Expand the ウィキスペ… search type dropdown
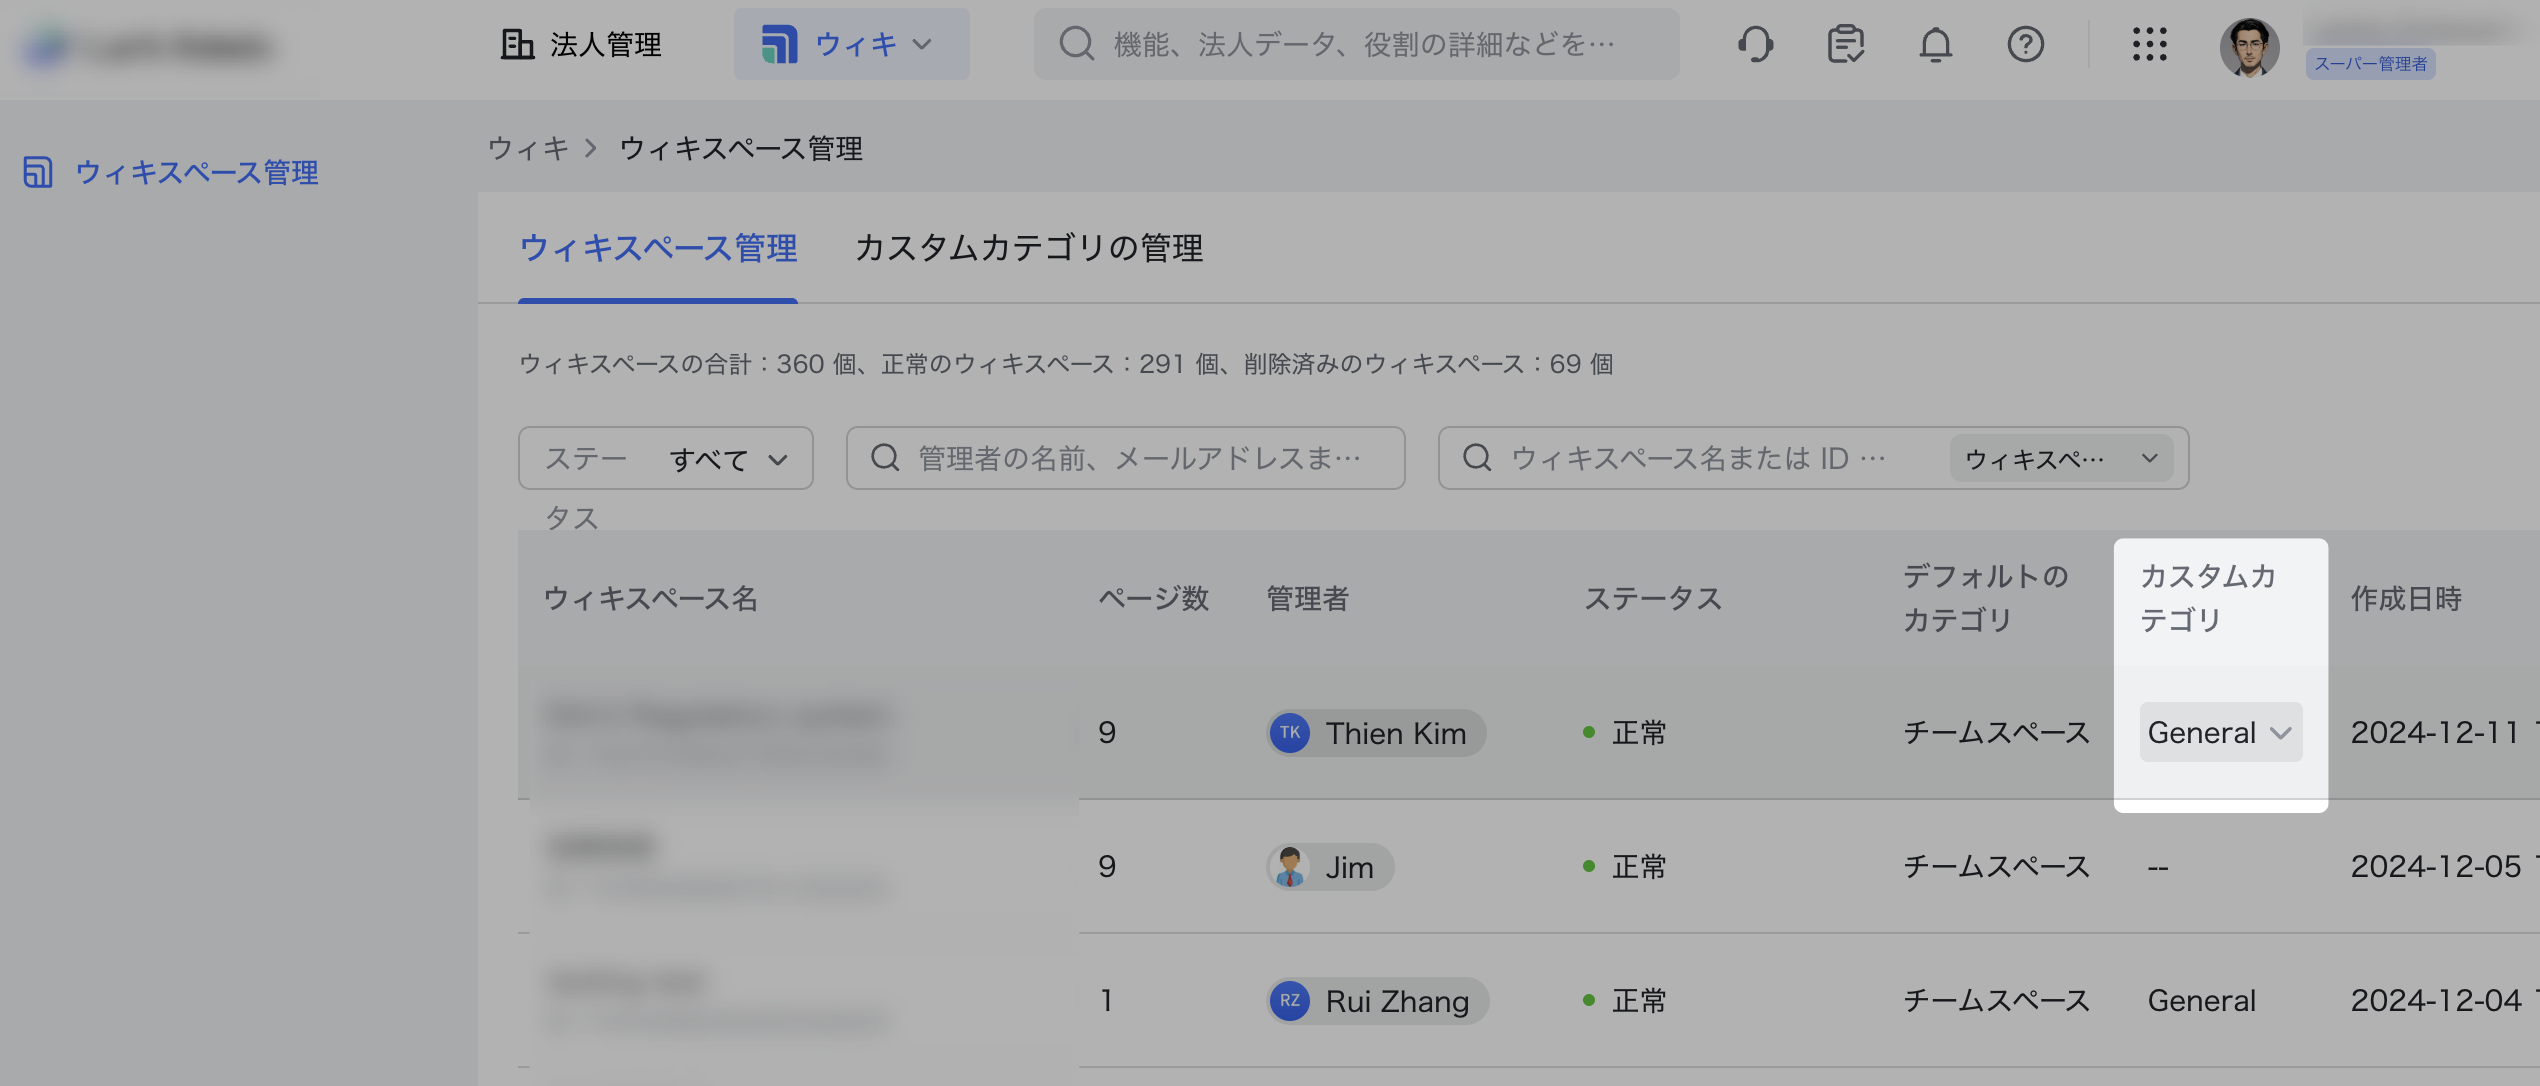2540x1086 pixels. 2061,459
